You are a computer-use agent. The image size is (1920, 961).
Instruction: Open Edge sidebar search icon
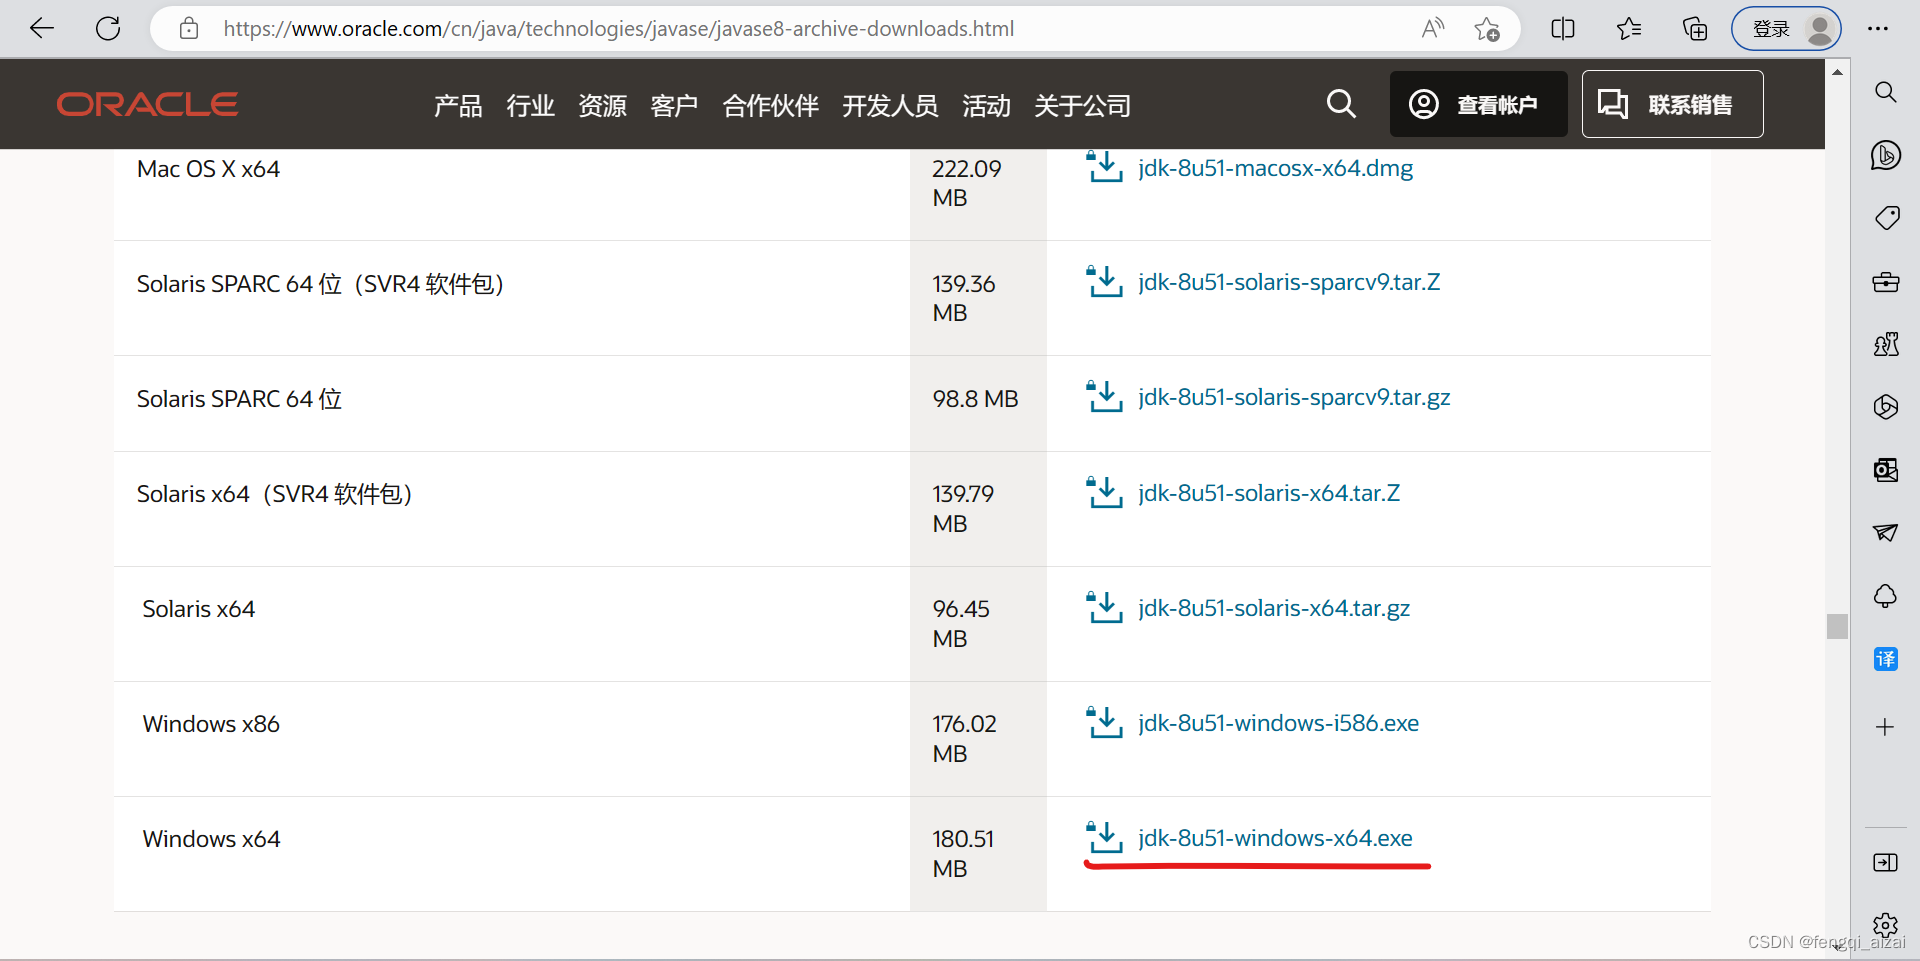1886,92
